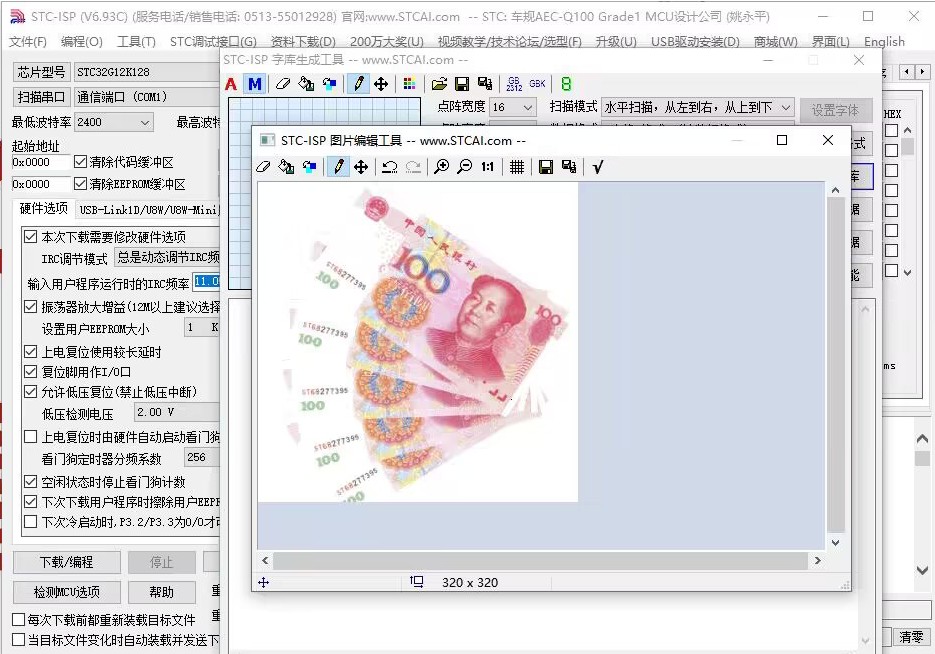Save the picture in the image editor
Screen dimensions: 935x654
[546, 167]
